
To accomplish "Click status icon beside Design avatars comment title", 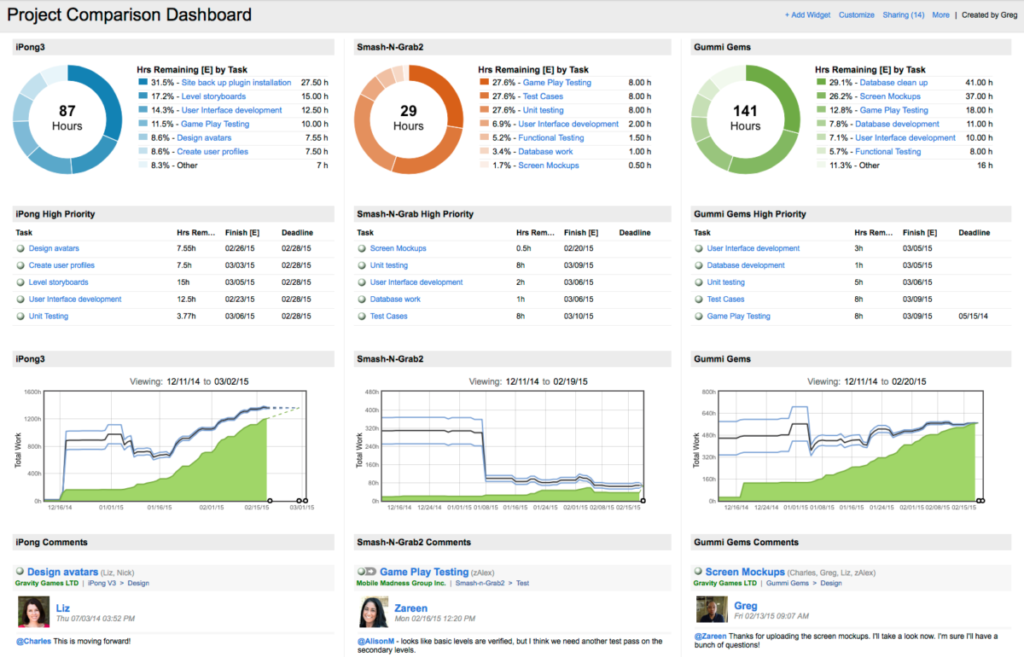I will (x=20, y=572).
